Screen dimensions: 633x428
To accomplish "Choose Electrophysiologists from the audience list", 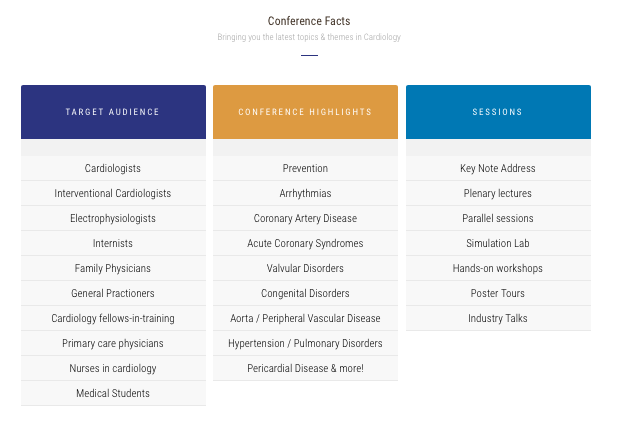I will pos(113,219).
